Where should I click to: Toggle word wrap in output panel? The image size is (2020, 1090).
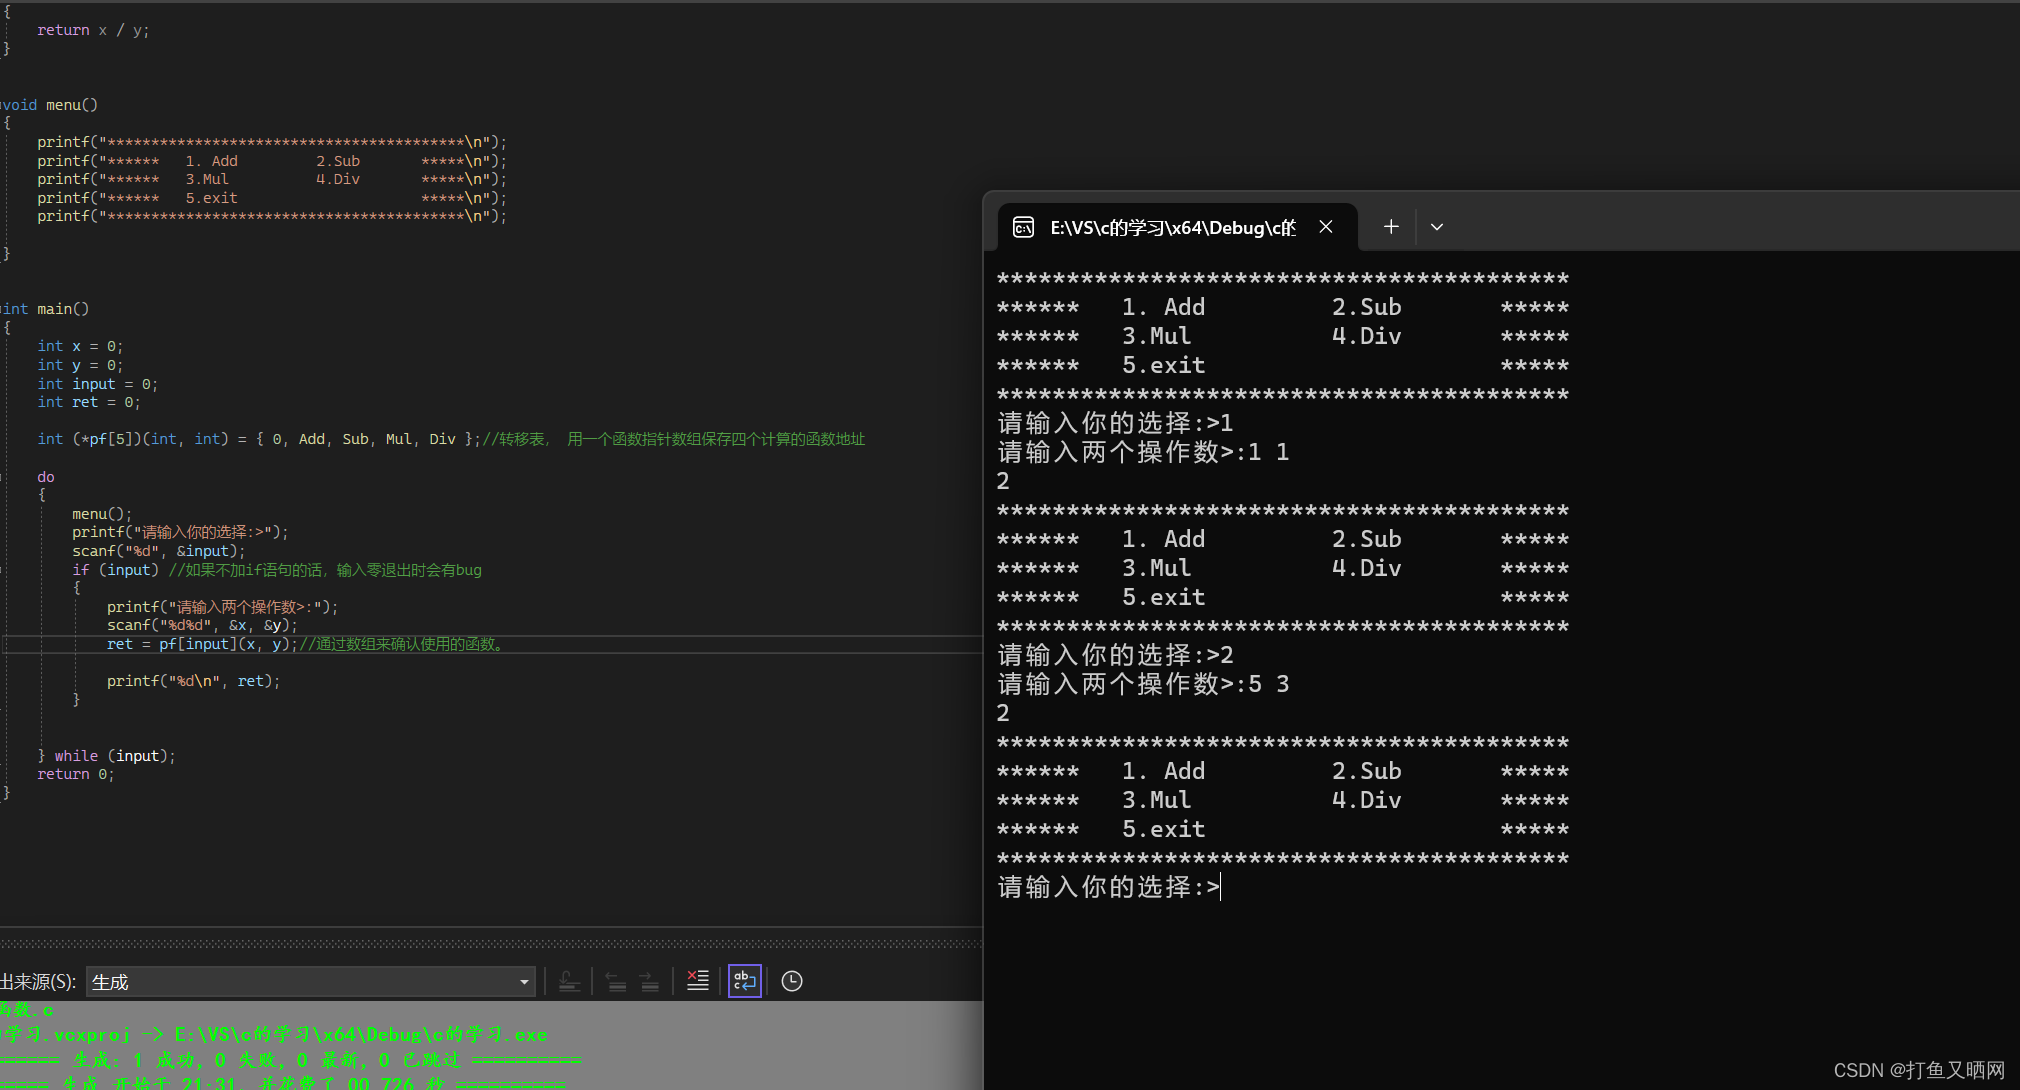745,982
